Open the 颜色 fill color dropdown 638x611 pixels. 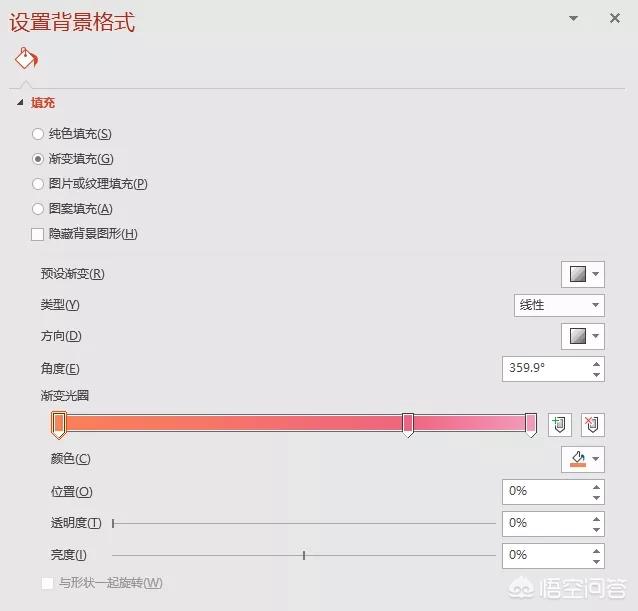[583, 459]
